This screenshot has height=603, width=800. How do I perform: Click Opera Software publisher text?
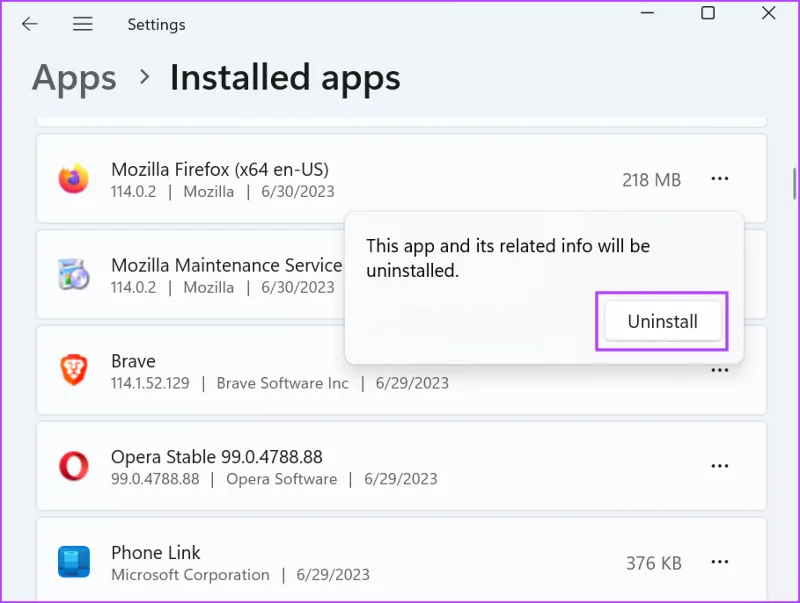pyautogui.click(x=282, y=479)
